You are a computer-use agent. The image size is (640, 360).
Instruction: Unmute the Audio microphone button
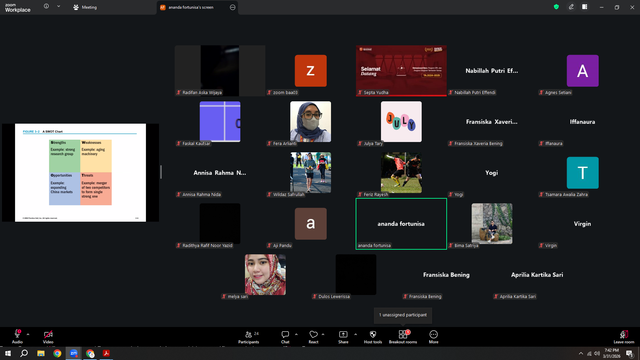[x=17, y=336]
